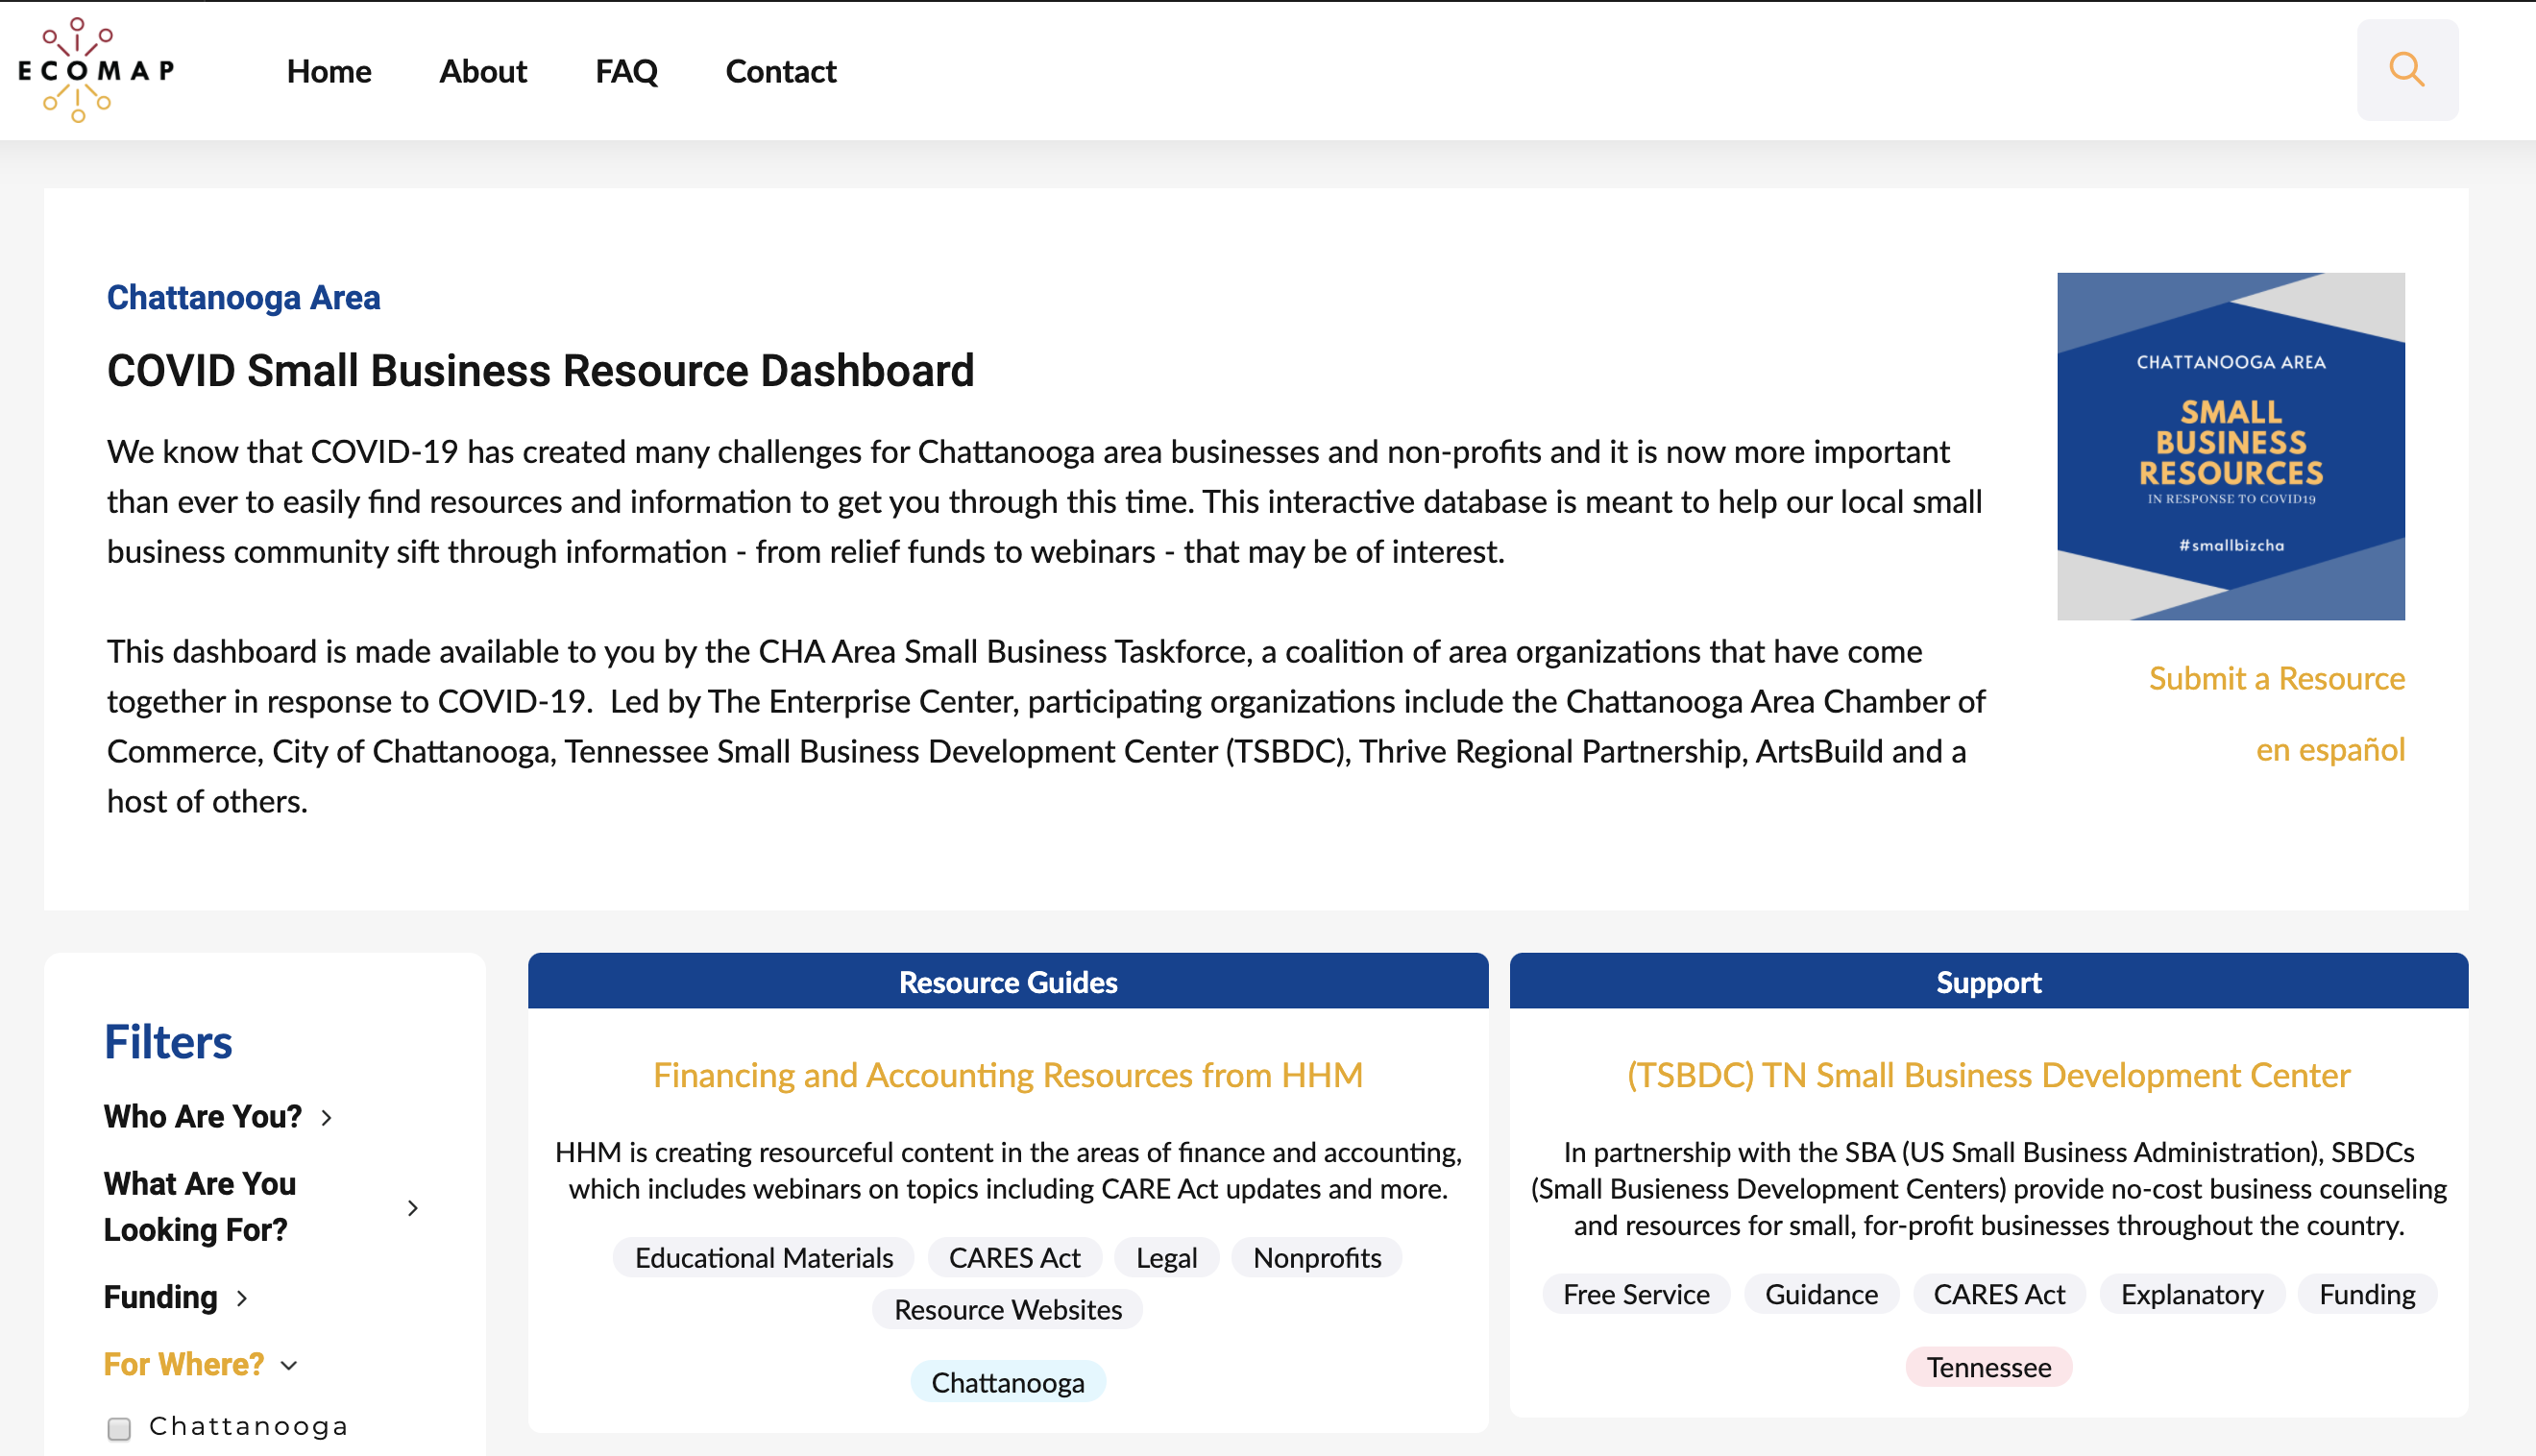
Task: Switch to the en español version
Action: coord(2329,749)
